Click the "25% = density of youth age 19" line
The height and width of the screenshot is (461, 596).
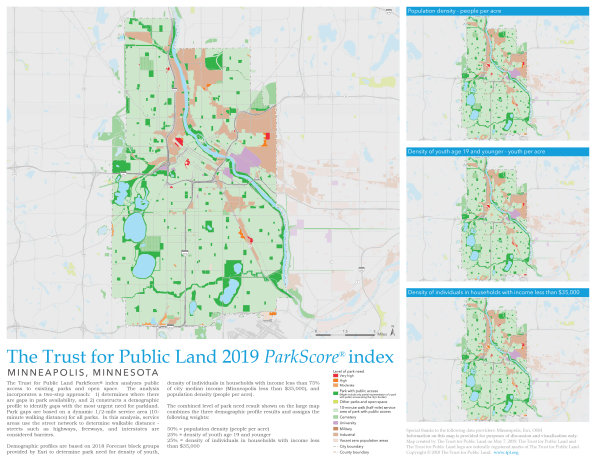pyautogui.click(x=219, y=434)
